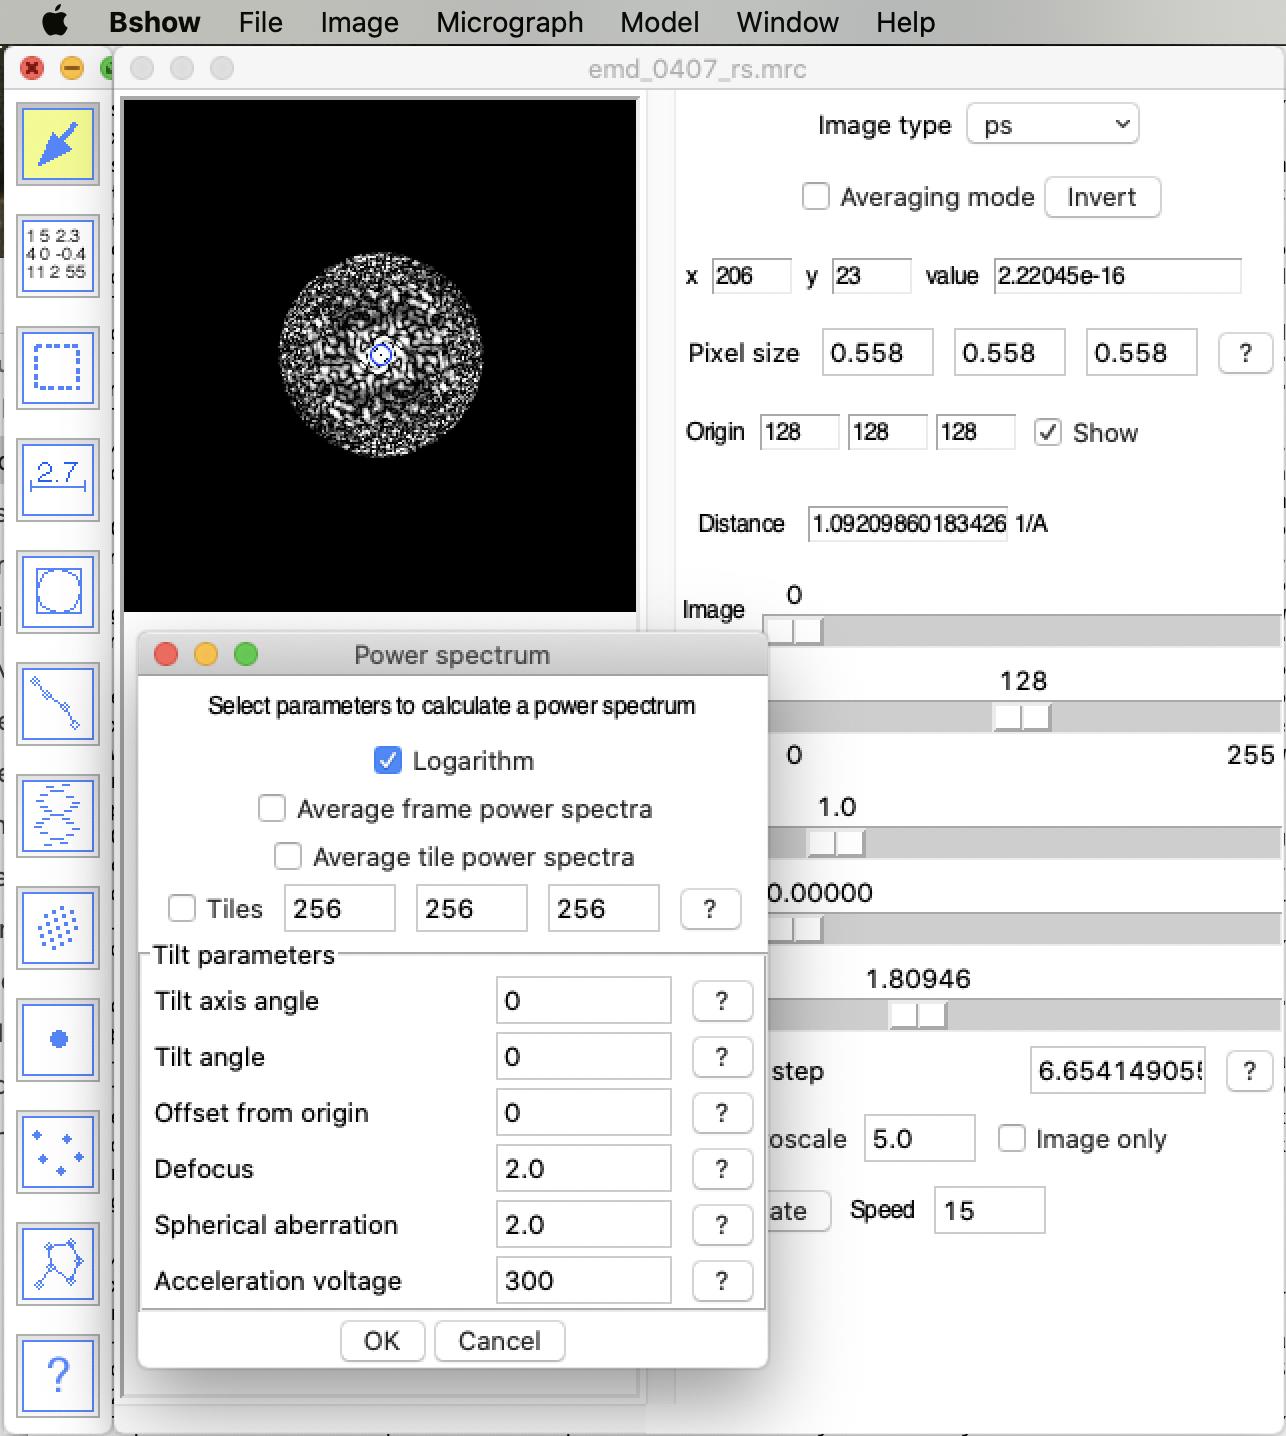Select the single dot marker tool
This screenshot has height=1436, width=1286.
[59, 1040]
